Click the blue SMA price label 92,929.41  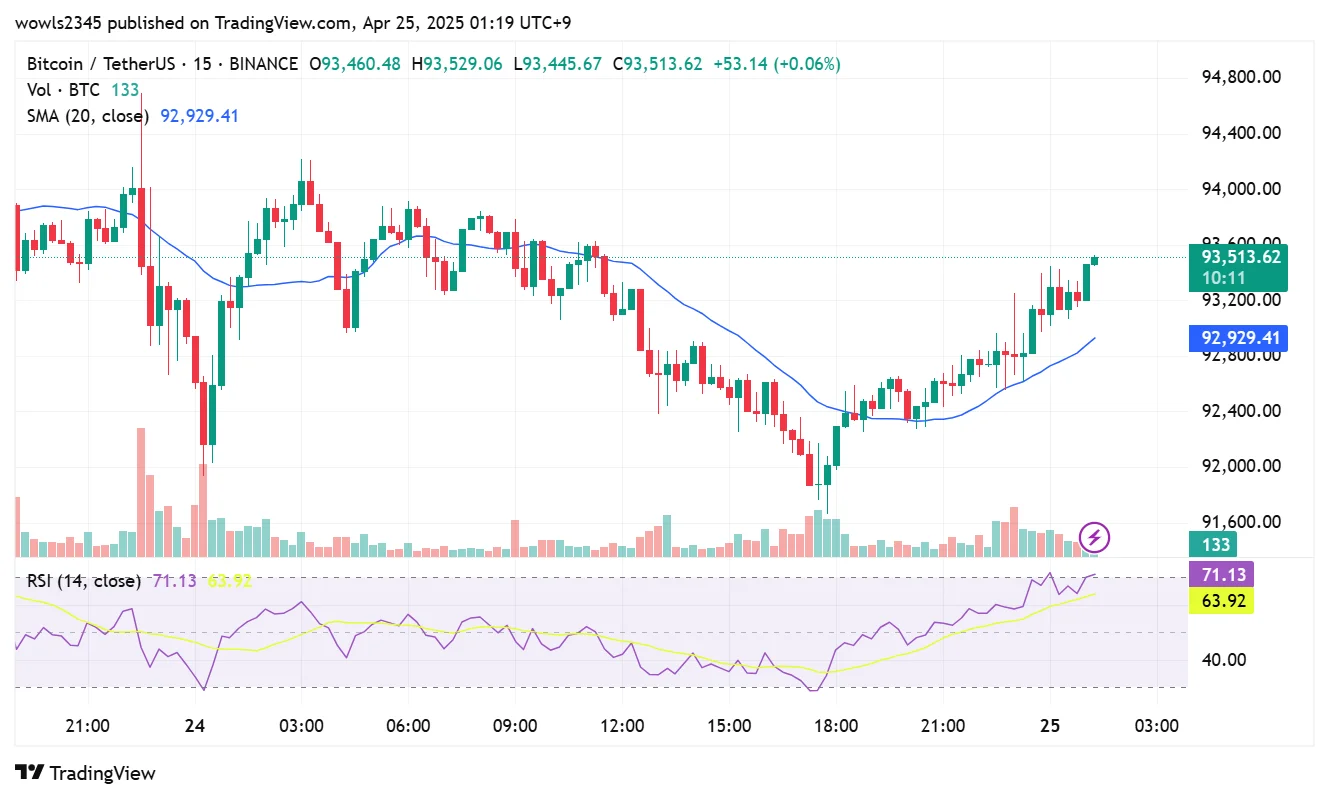click(x=1237, y=338)
